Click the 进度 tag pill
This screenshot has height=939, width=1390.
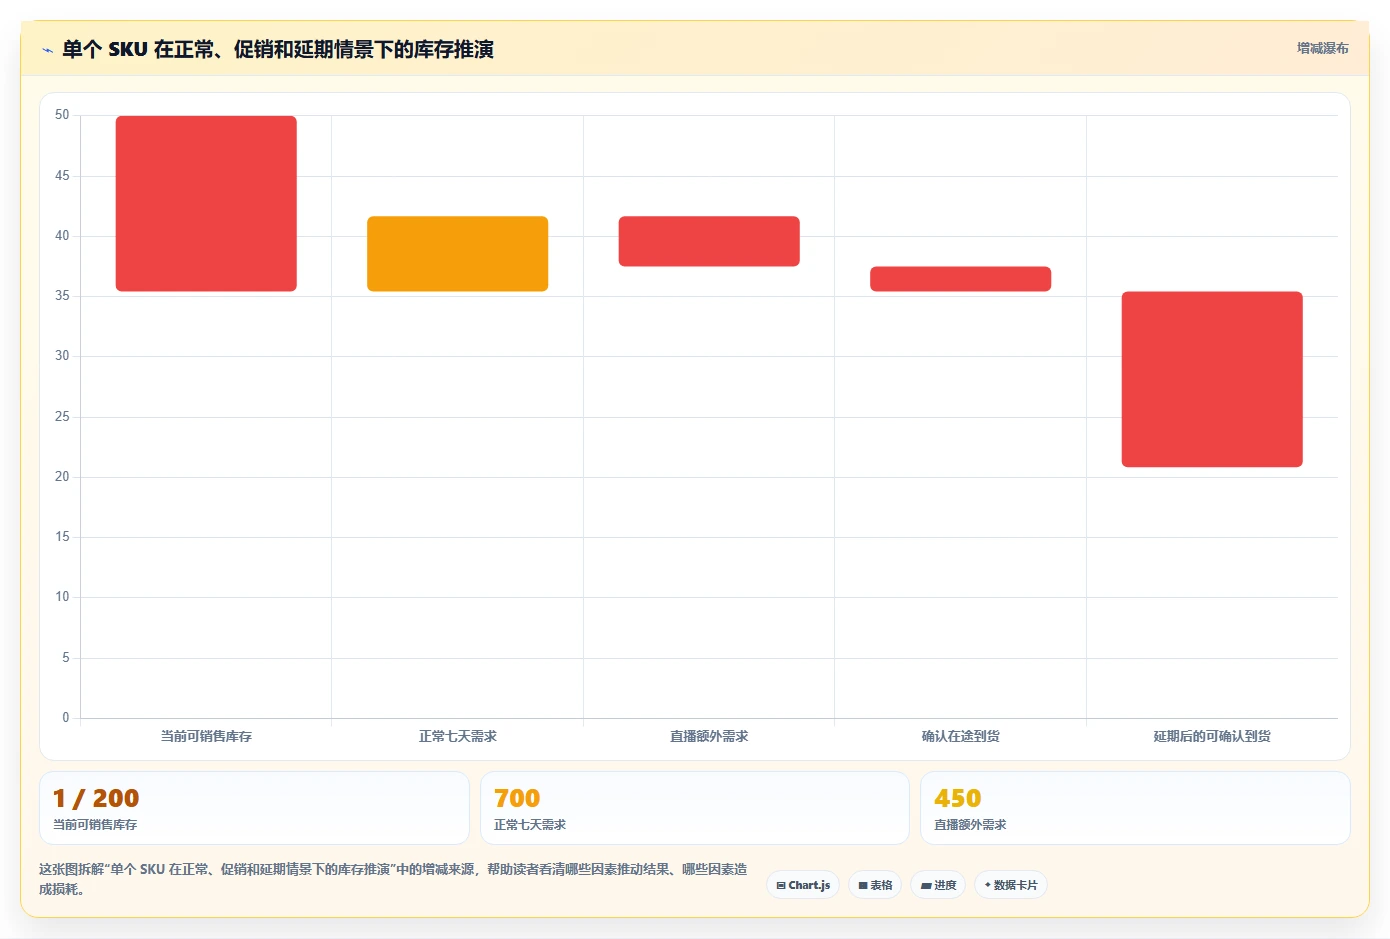pyautogui.click(x=938, y=885)
